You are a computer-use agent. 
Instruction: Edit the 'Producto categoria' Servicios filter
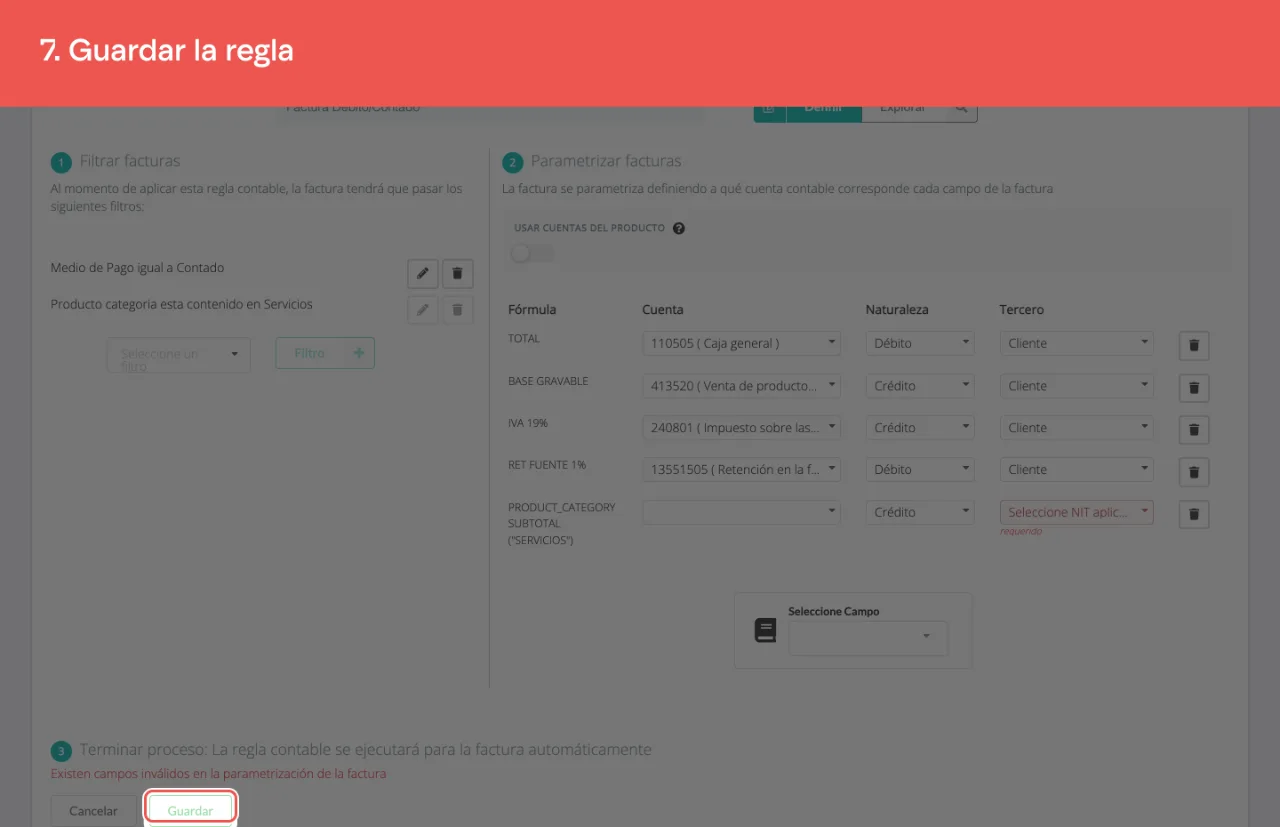[x=423, y=310]
